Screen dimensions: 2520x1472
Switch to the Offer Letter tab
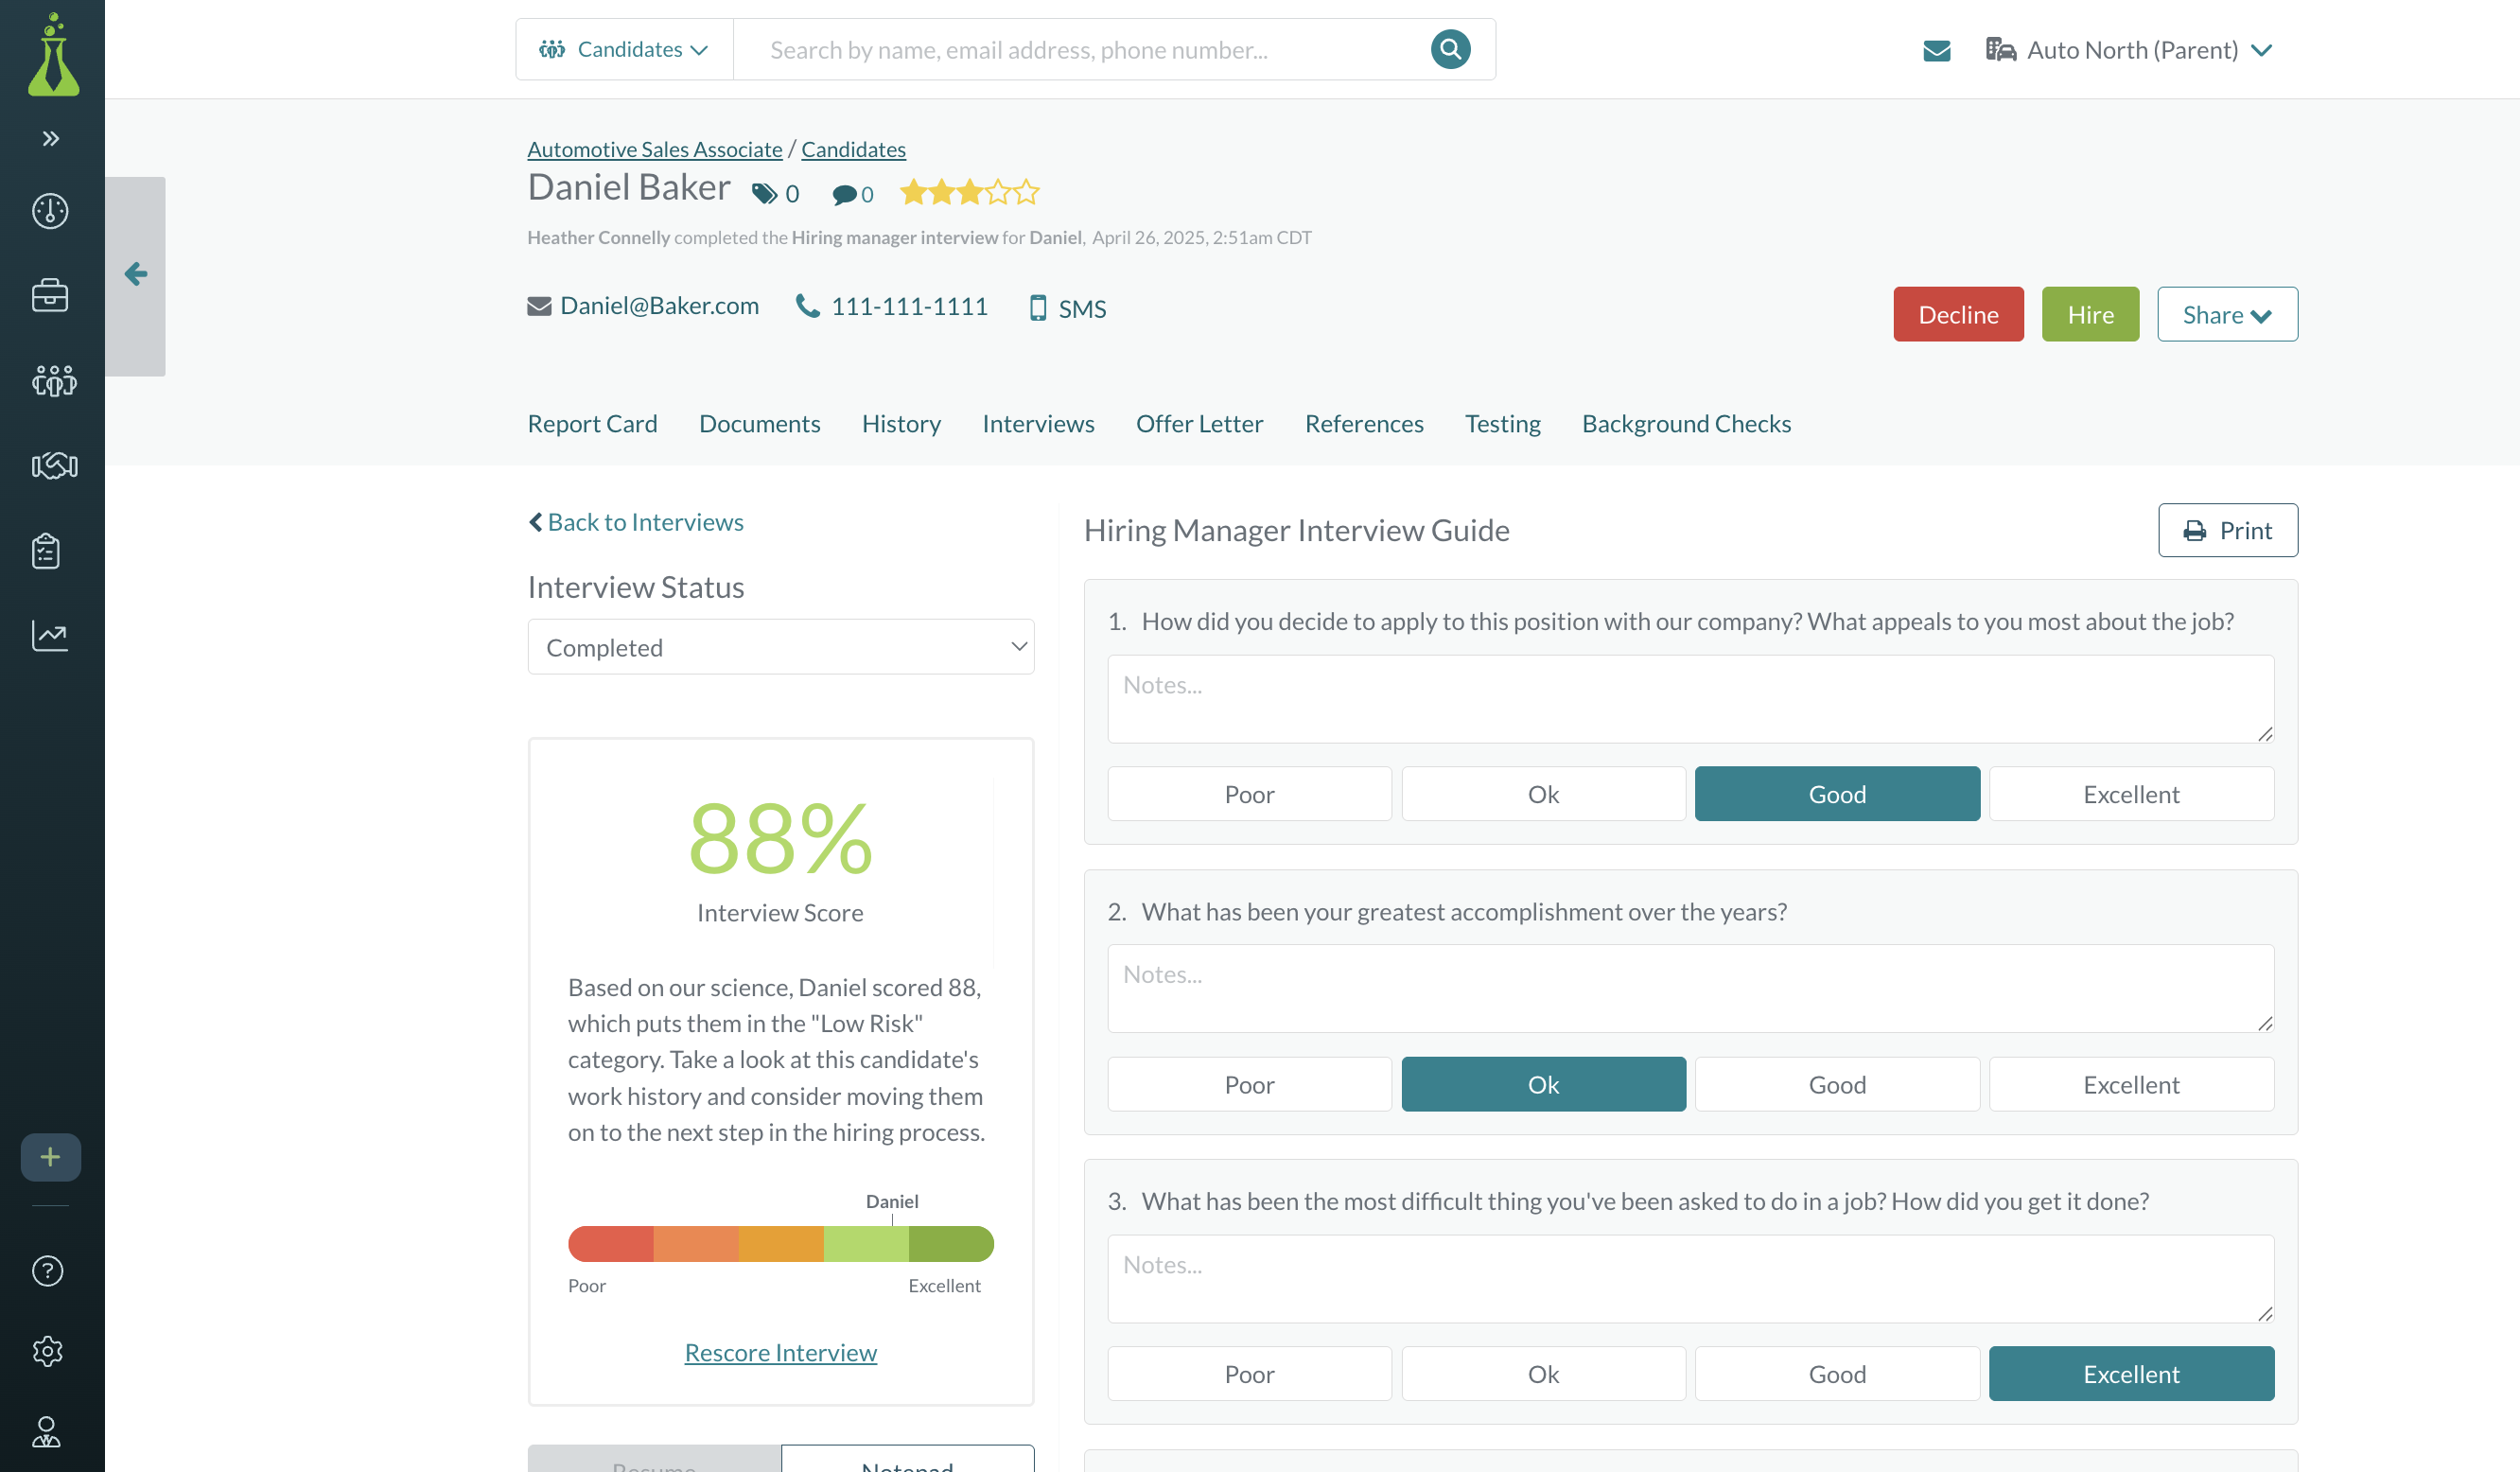pyautogui.click(x=1198, y=424)
